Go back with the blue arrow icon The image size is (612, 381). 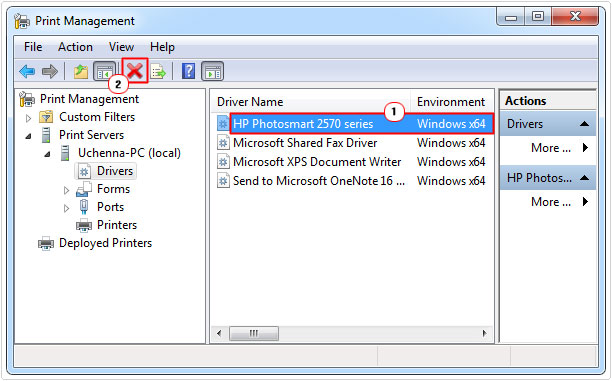click(27, 71)
